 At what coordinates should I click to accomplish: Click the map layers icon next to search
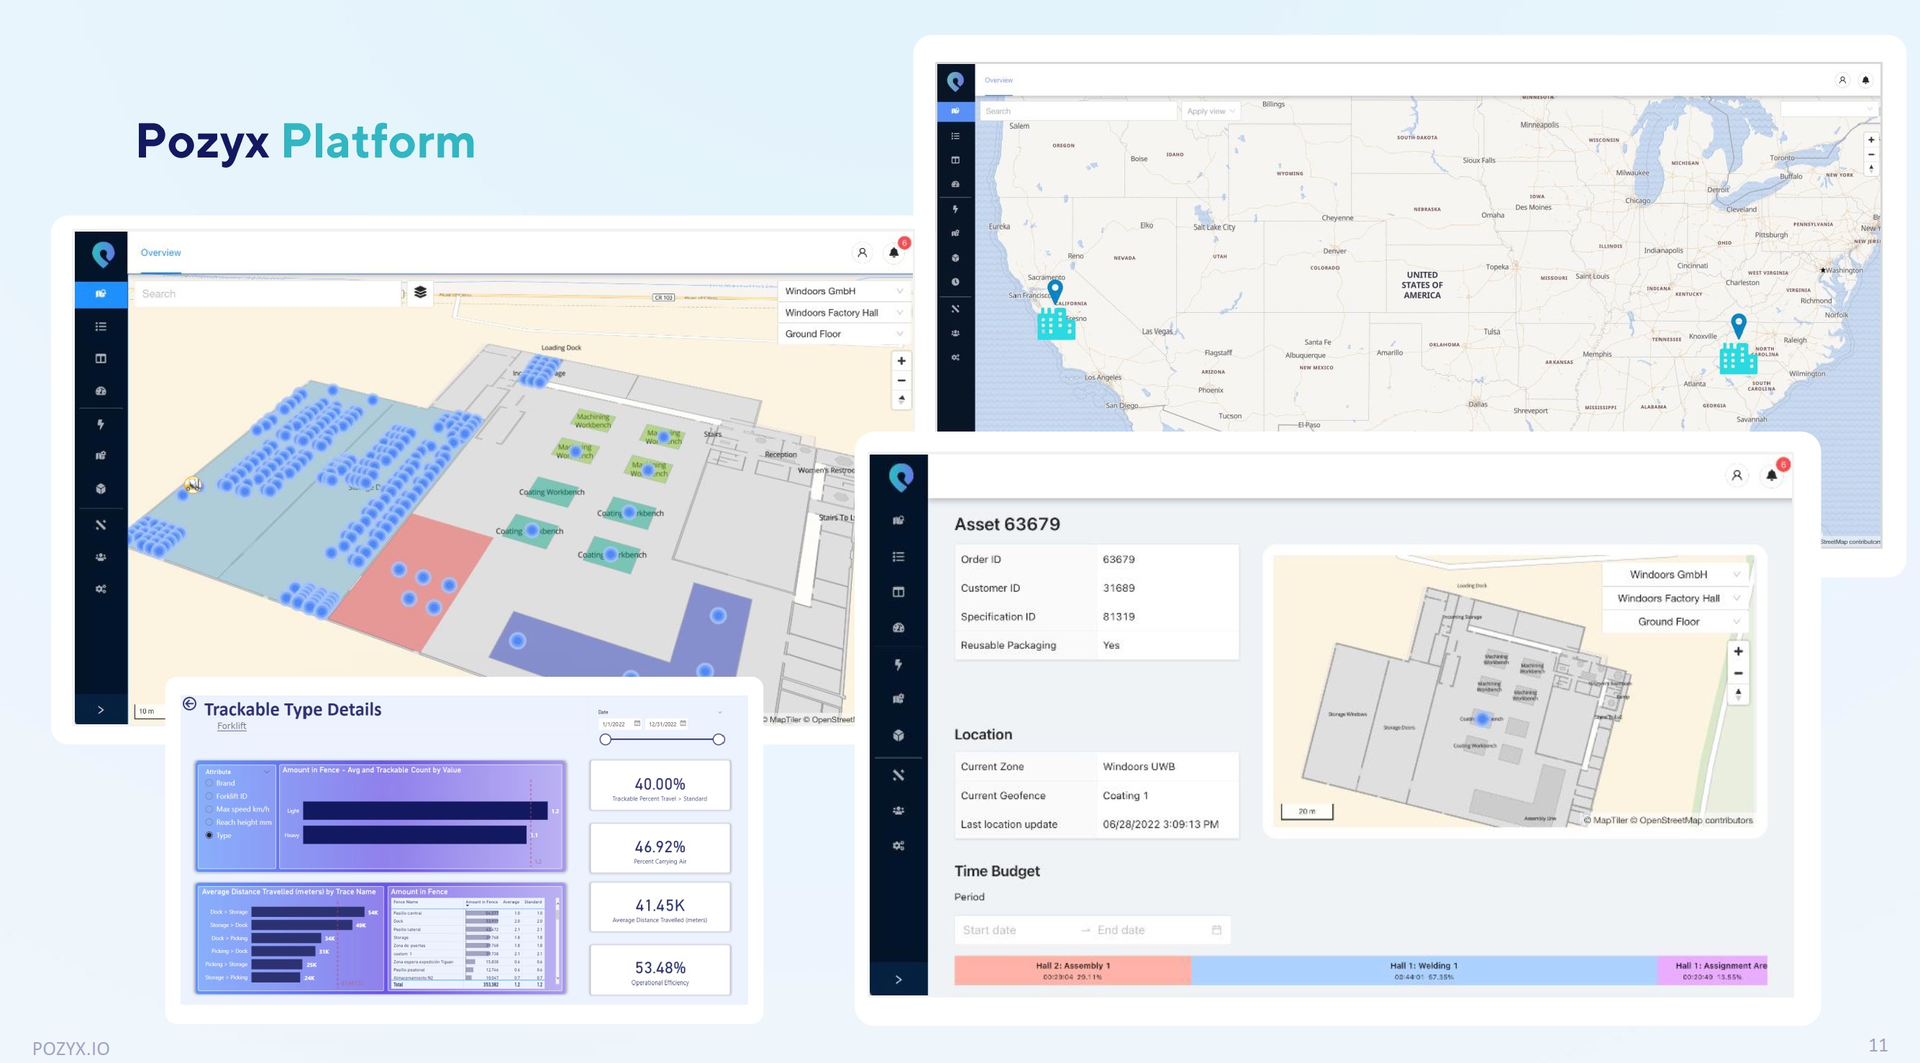tap(420, 293)
